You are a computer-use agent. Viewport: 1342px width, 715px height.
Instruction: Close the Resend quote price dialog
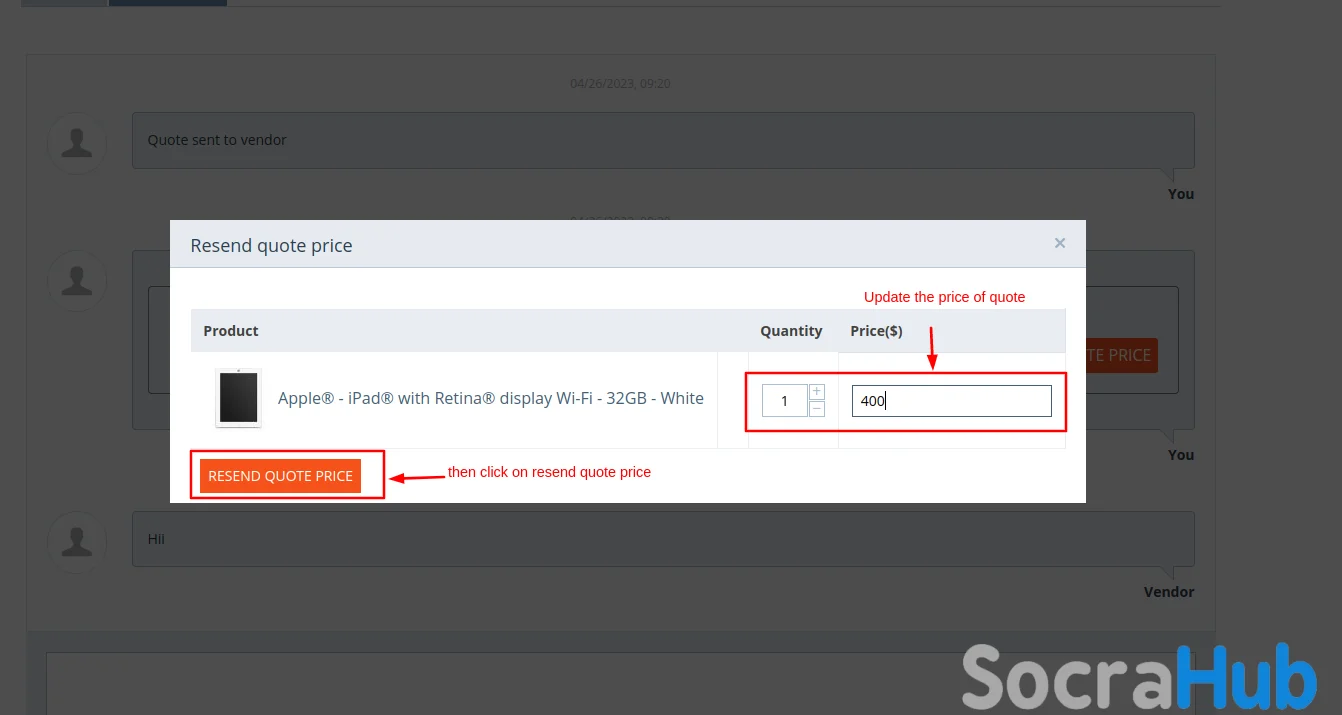click(x=1060, y=243)
